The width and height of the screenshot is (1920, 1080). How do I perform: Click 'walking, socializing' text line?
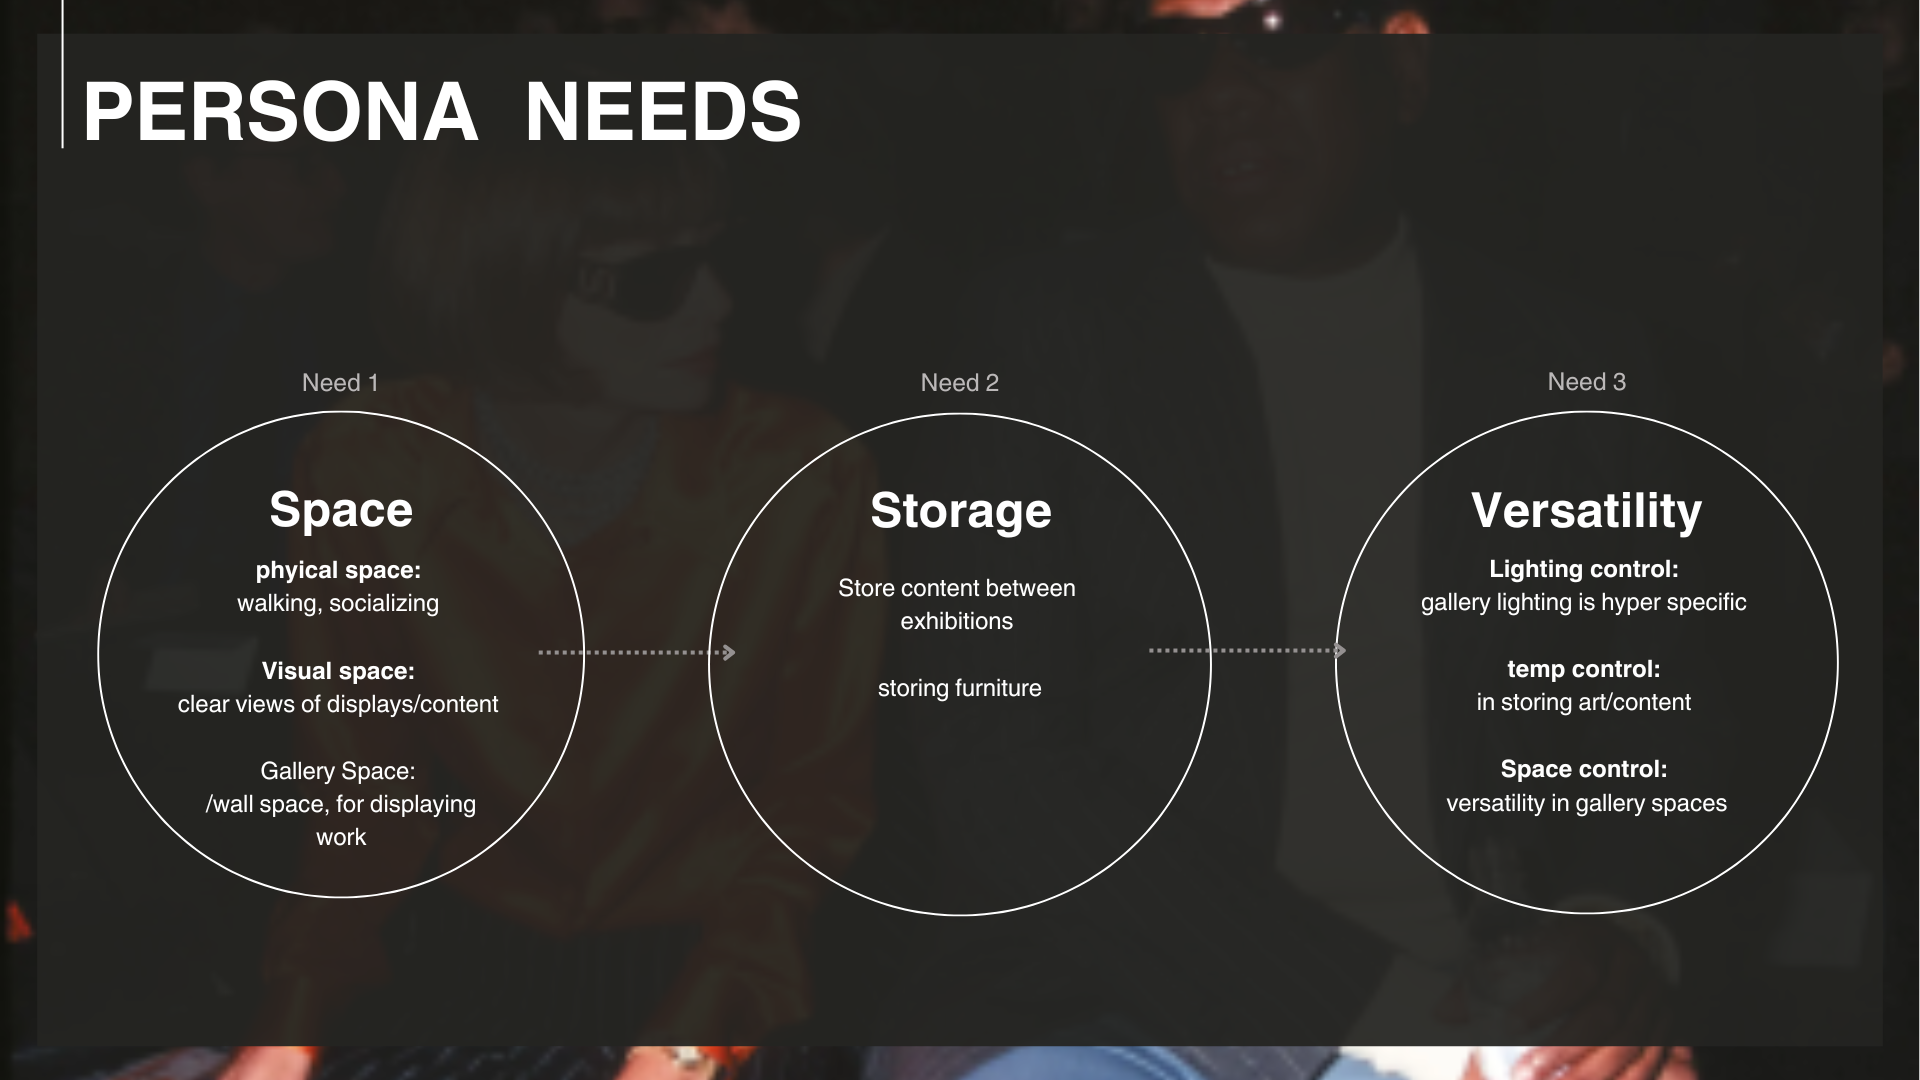338,603
